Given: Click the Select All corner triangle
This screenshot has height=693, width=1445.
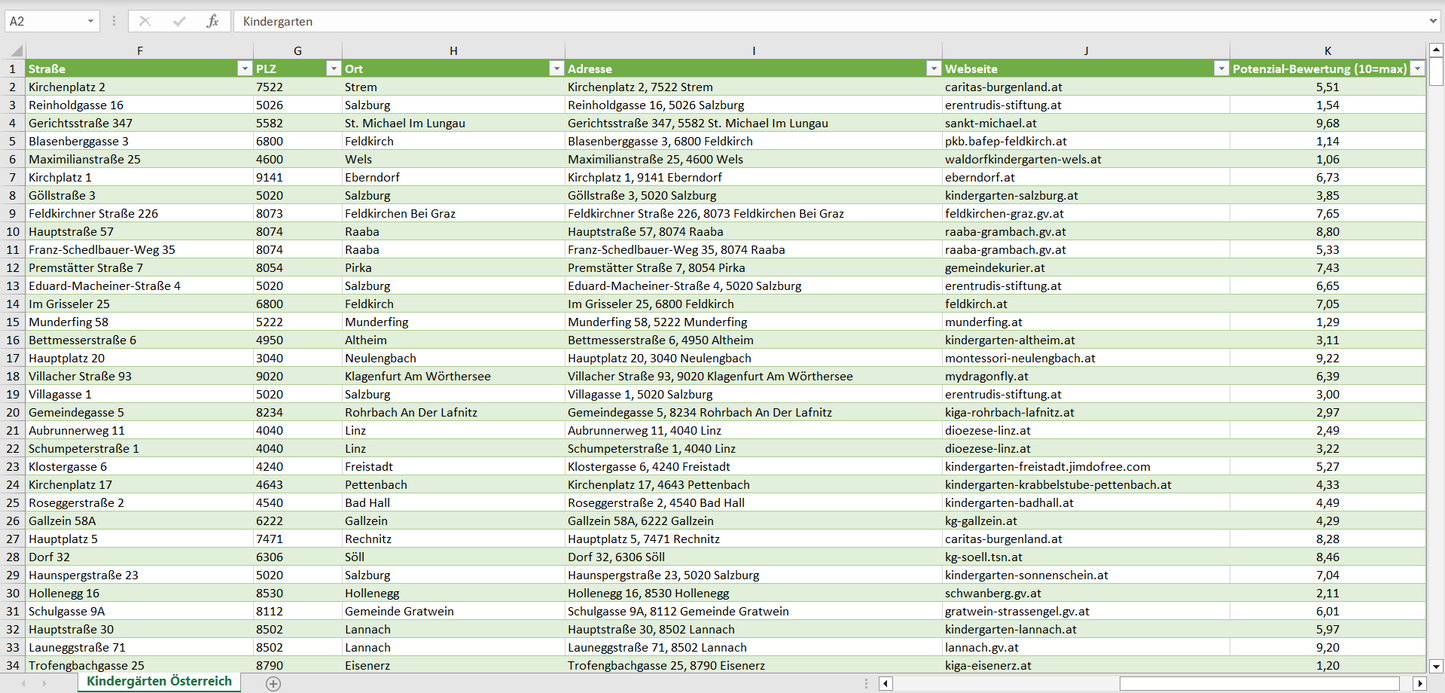Looking at the screenshot, I should [13, 51].
